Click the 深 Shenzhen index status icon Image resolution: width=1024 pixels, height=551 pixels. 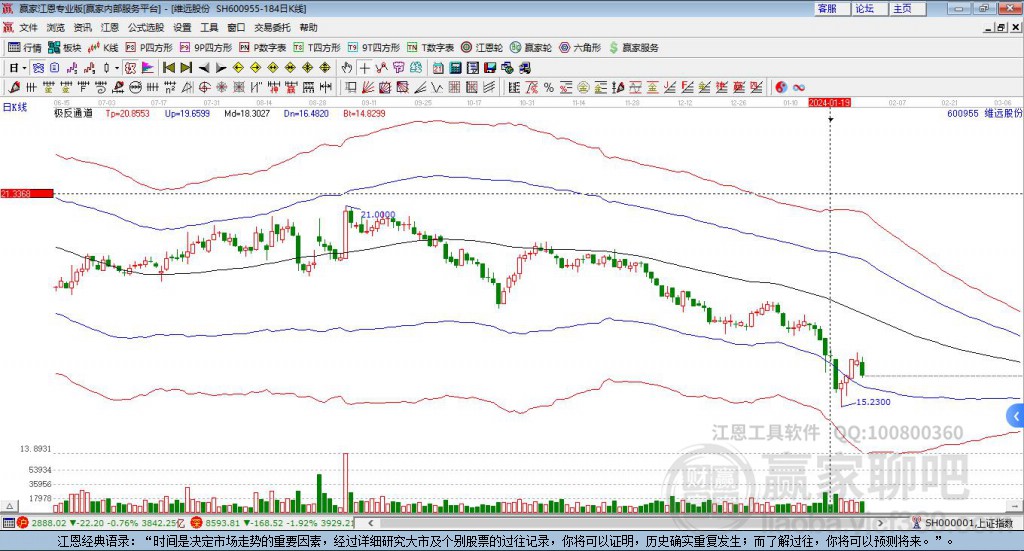(197, 523)
